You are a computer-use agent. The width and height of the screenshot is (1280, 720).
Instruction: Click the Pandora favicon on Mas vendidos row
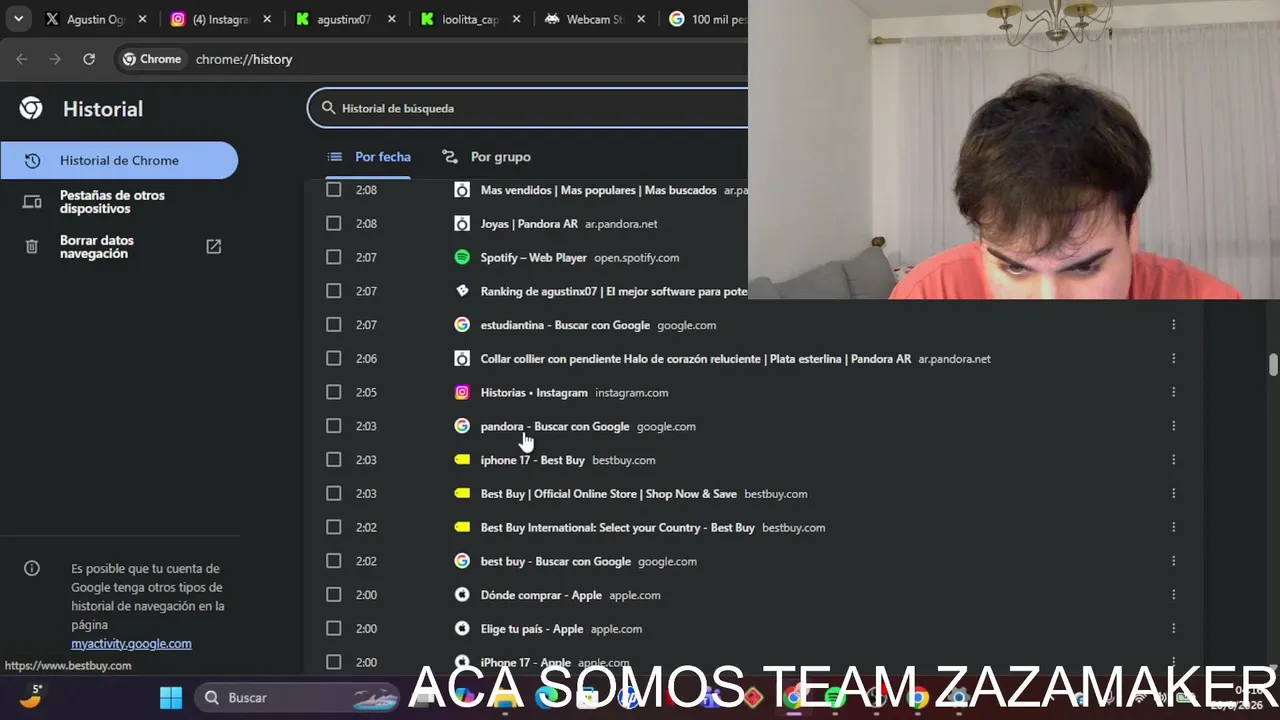click(462, 190)
